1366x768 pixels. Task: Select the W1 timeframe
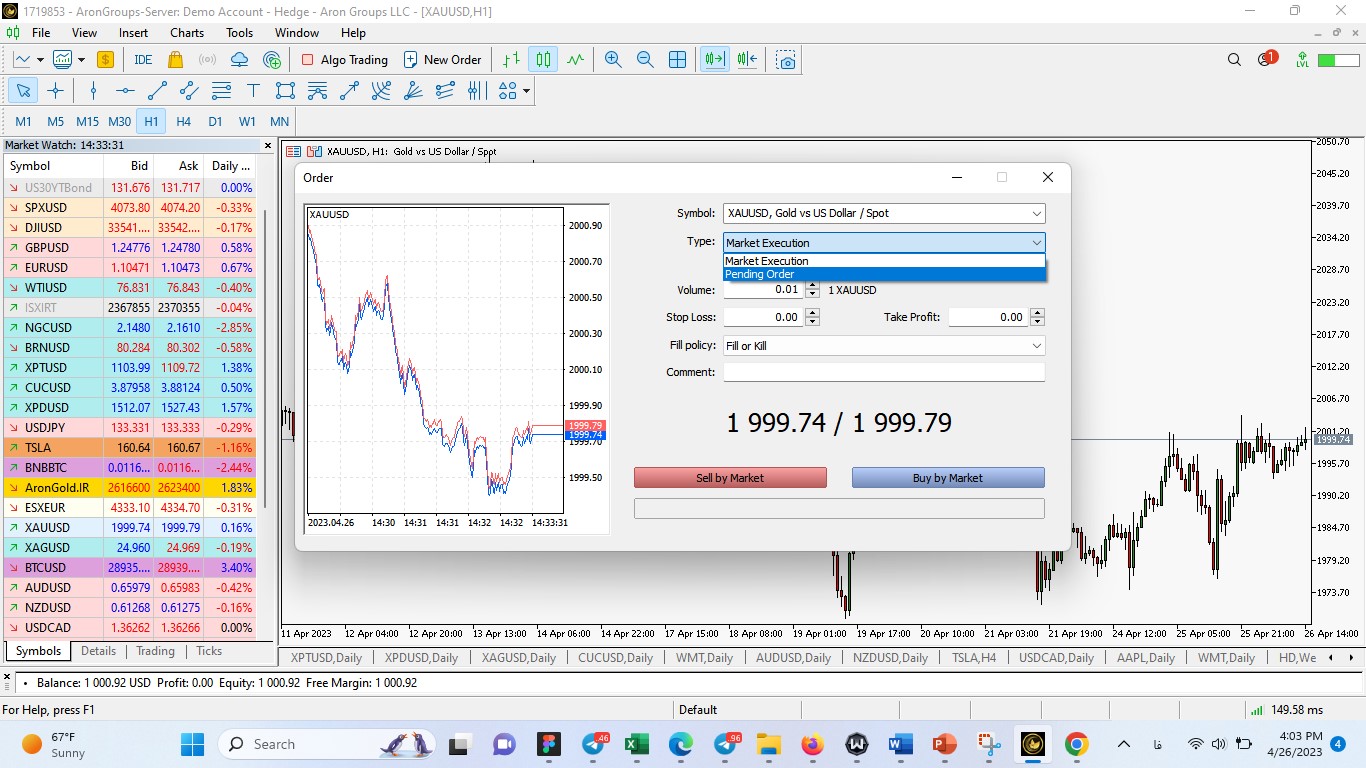[x=247, y=122]
